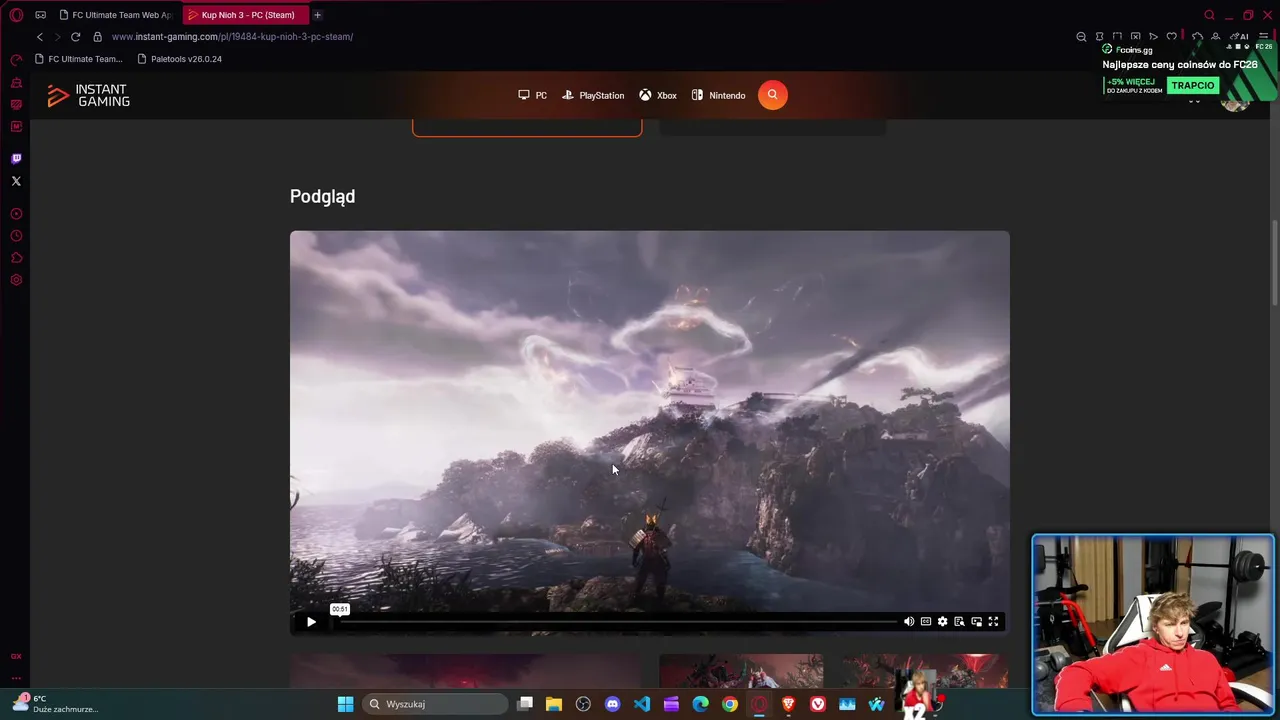Open the Xbox platform menu
This screenshot has width=1280, height=720.
658,95
